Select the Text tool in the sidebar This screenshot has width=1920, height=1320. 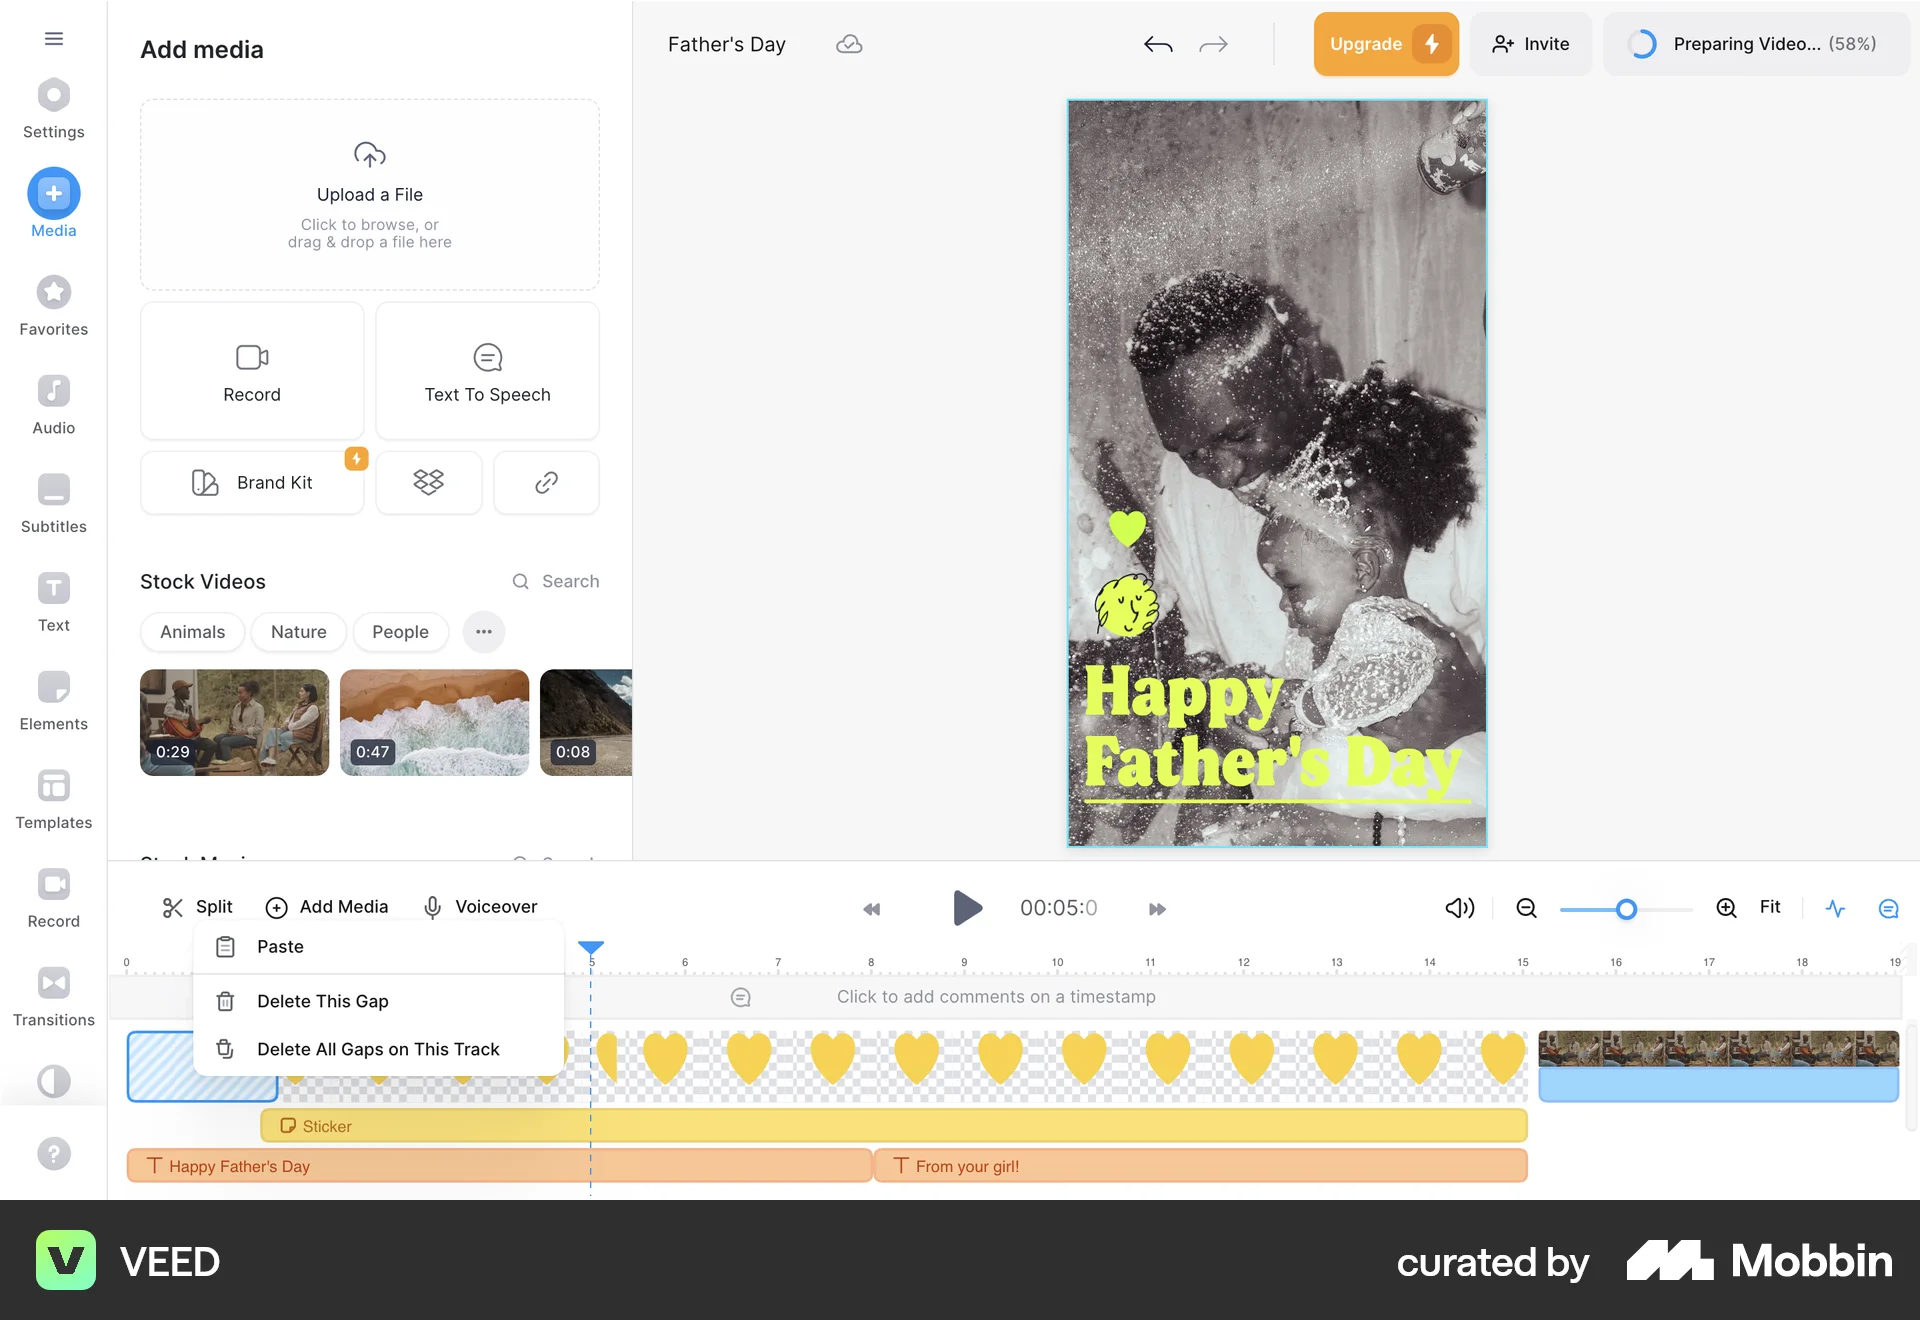pyautogui.click(x=53, y=598)
